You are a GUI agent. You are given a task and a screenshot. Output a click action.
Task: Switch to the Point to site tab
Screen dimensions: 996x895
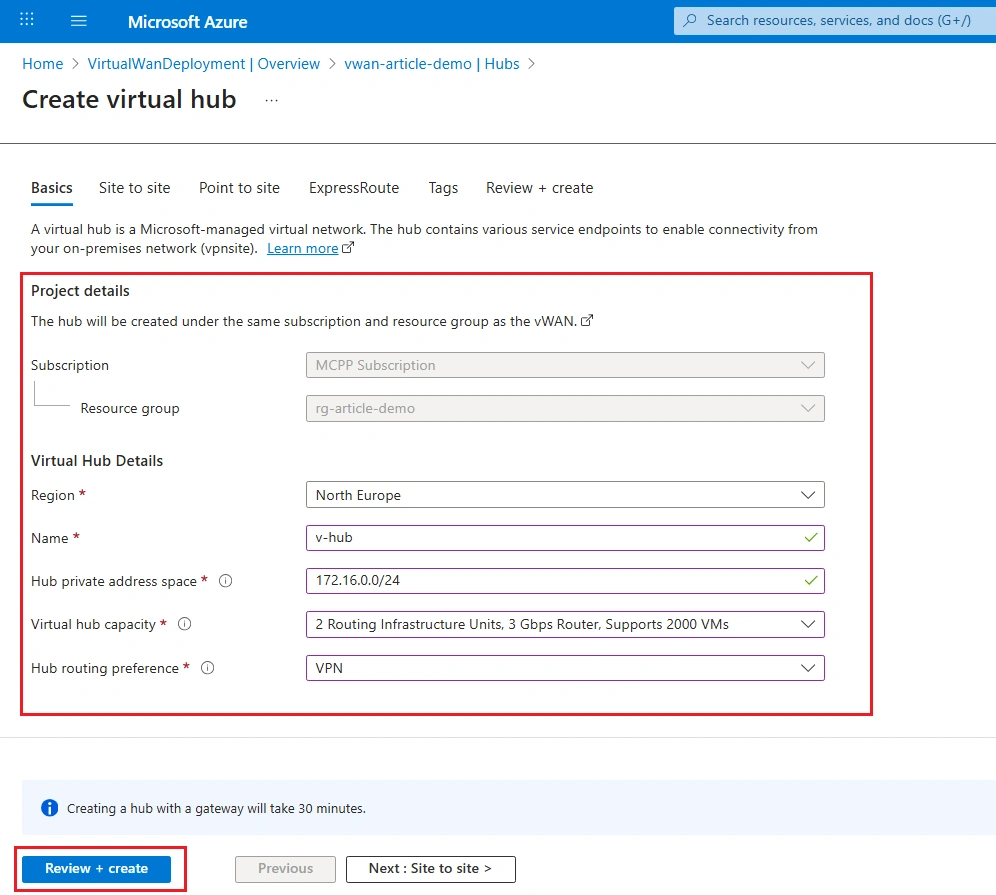pos(239,188)
